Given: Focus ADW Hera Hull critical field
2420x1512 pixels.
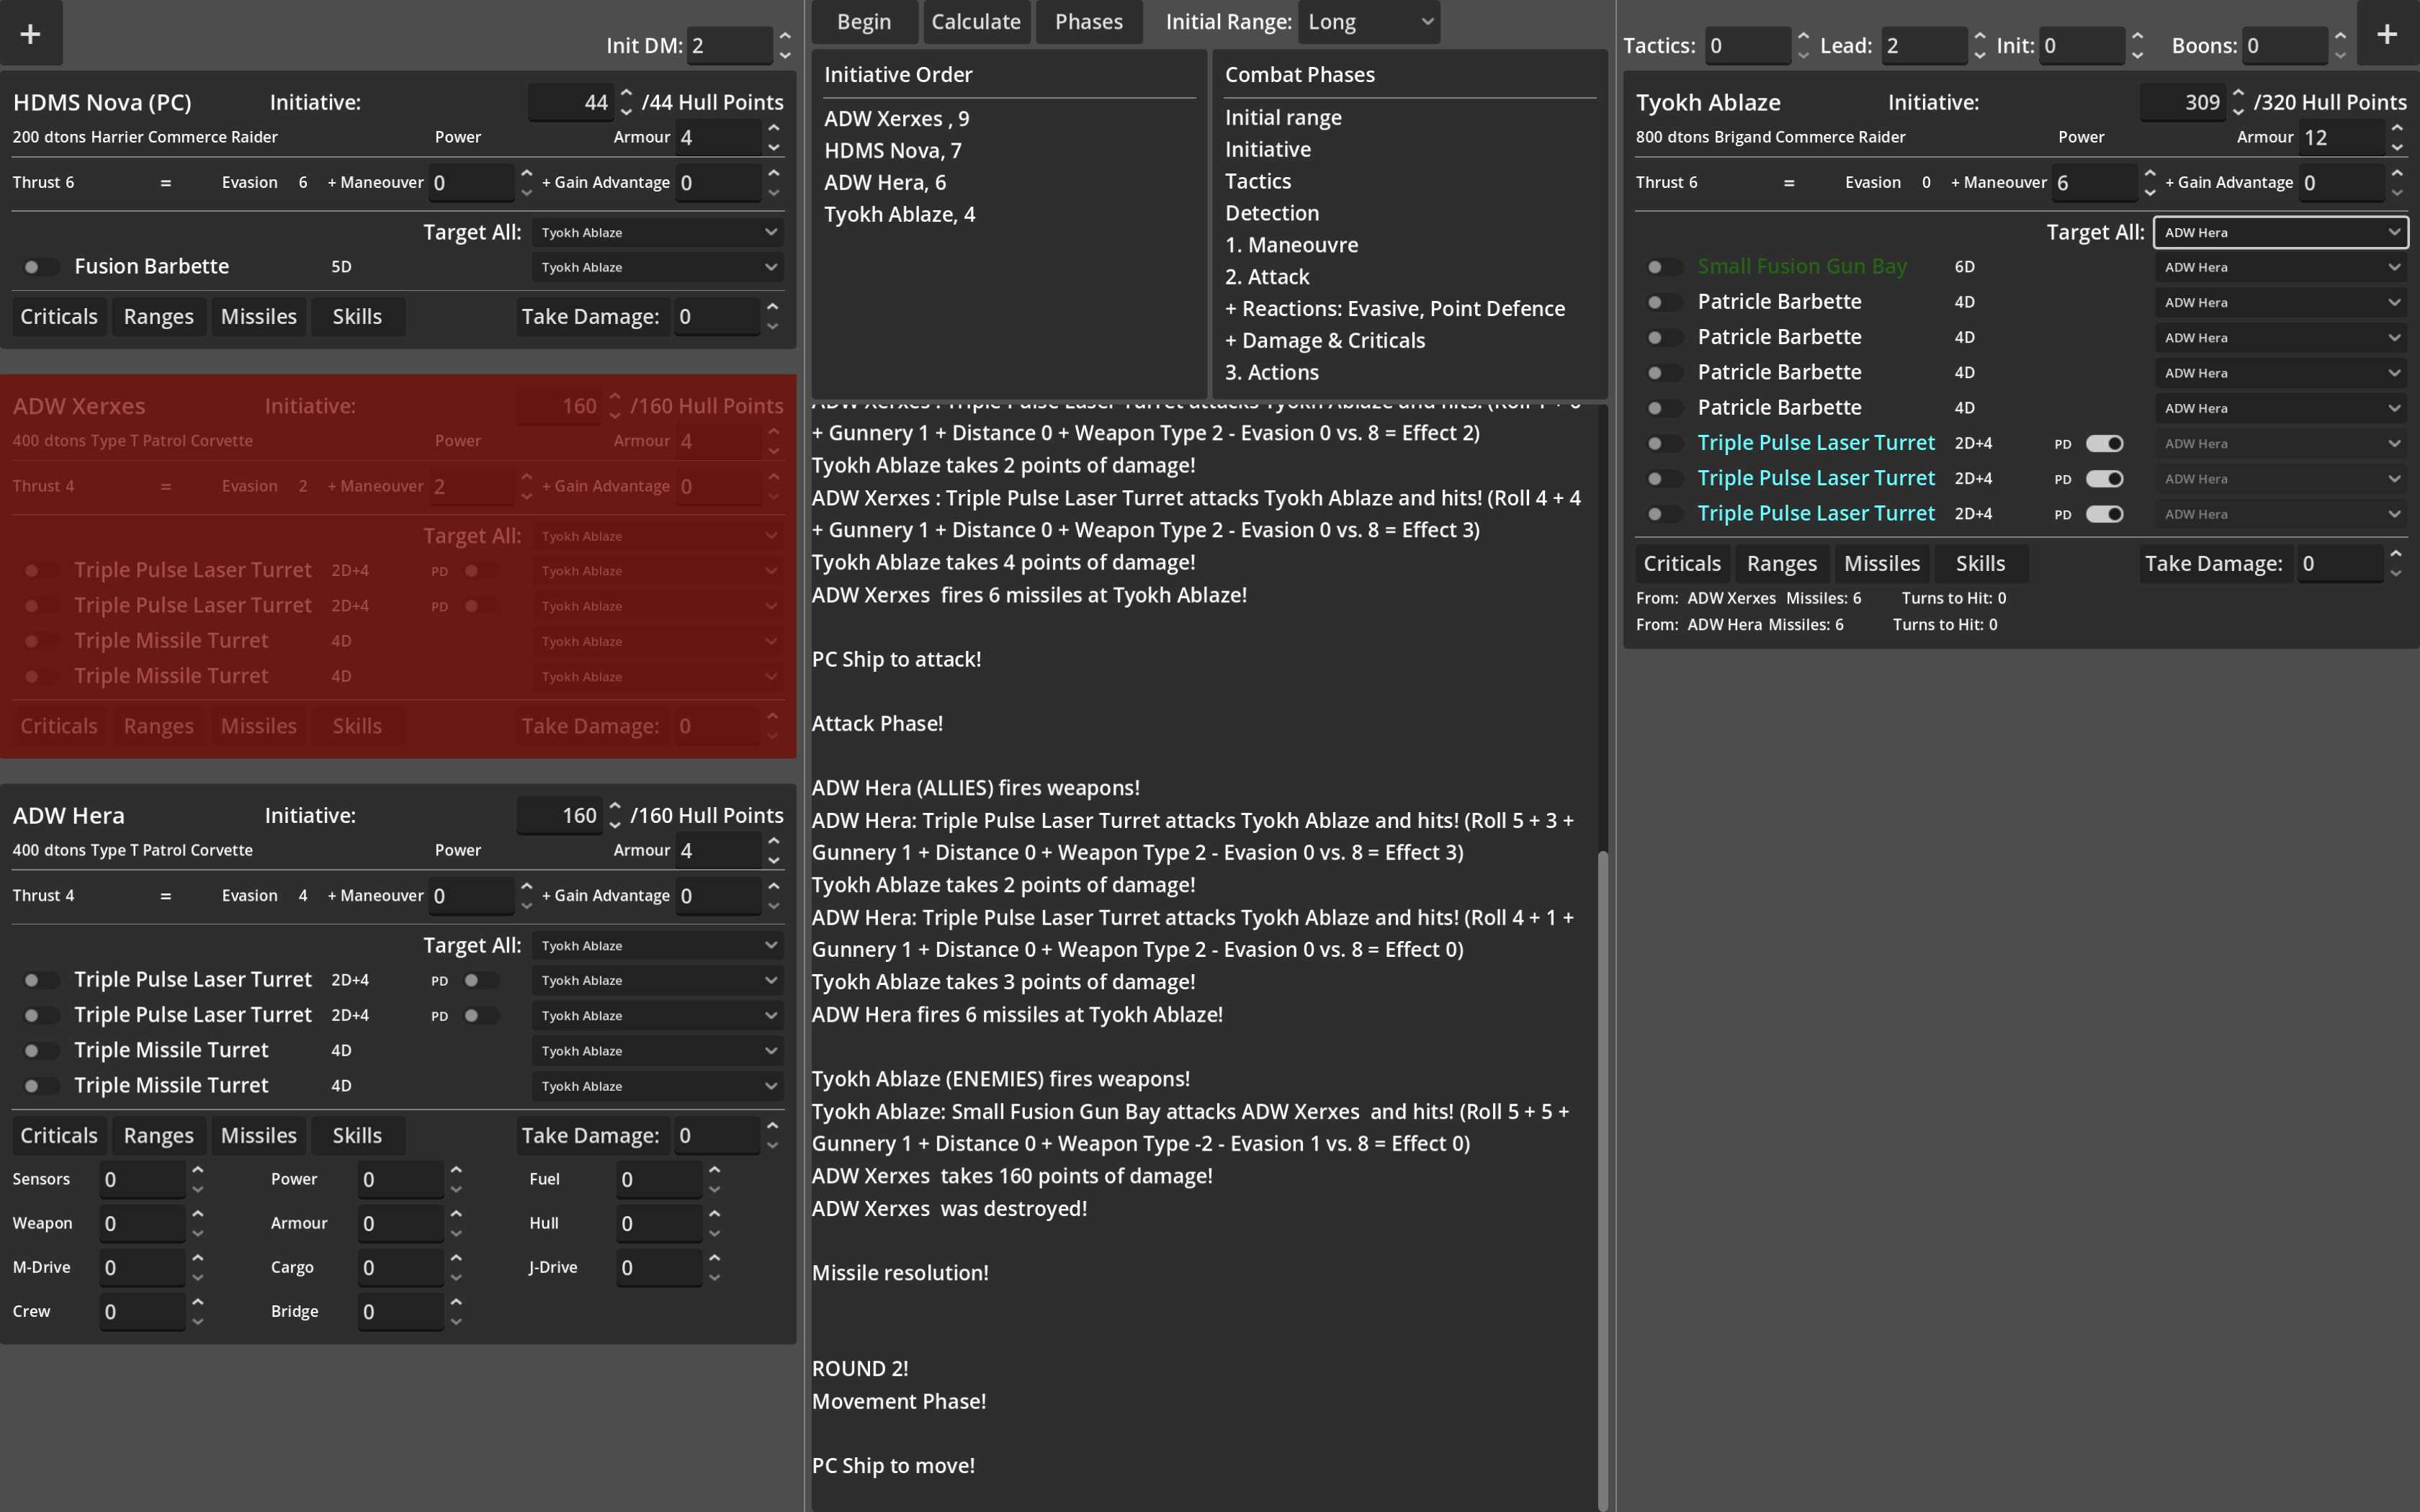Looking at the screenshot, I should pyautogui.click(x=659, y=1224).
